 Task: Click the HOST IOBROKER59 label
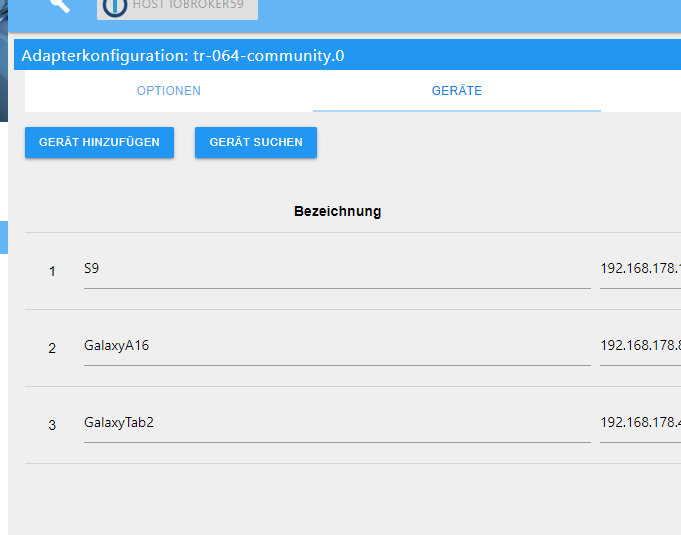[188, 5]
